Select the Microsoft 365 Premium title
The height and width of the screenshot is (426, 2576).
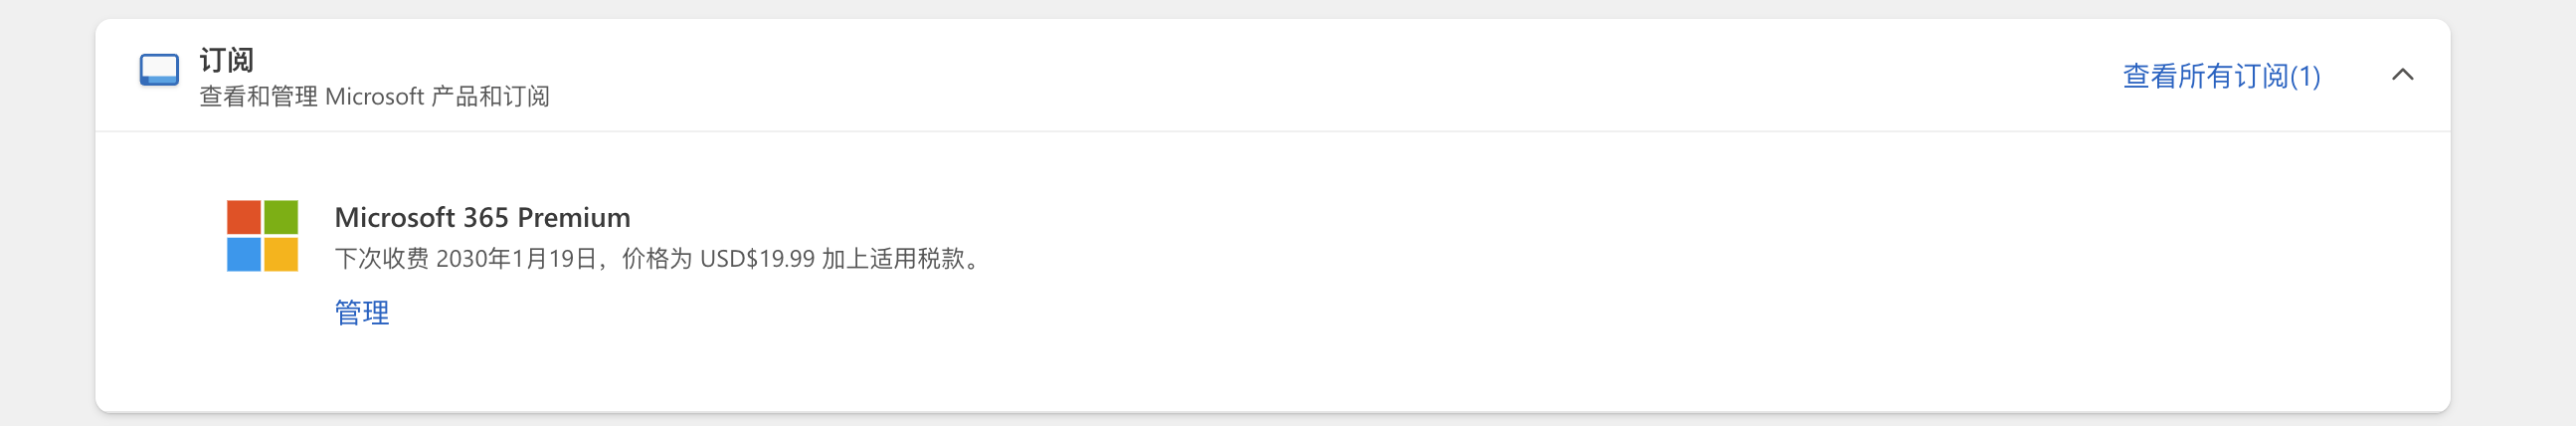[x=482, y=217]
